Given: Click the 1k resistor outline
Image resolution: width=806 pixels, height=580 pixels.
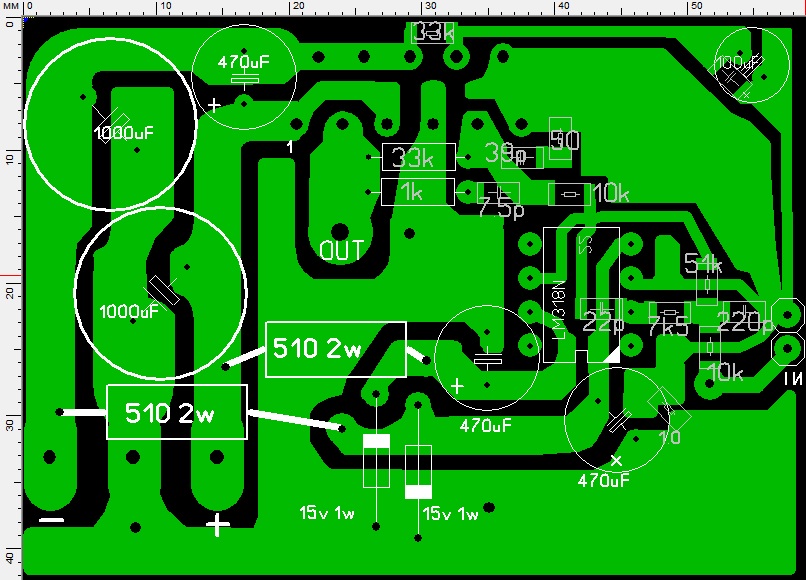Looking at the screenshot, I should tap(418, 192).
